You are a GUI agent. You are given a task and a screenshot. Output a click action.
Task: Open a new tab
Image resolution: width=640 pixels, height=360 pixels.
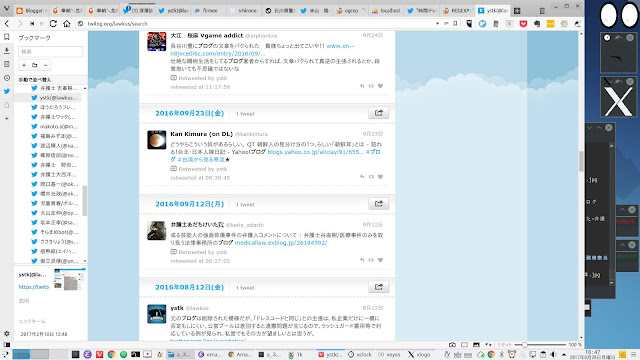(517, 11)
